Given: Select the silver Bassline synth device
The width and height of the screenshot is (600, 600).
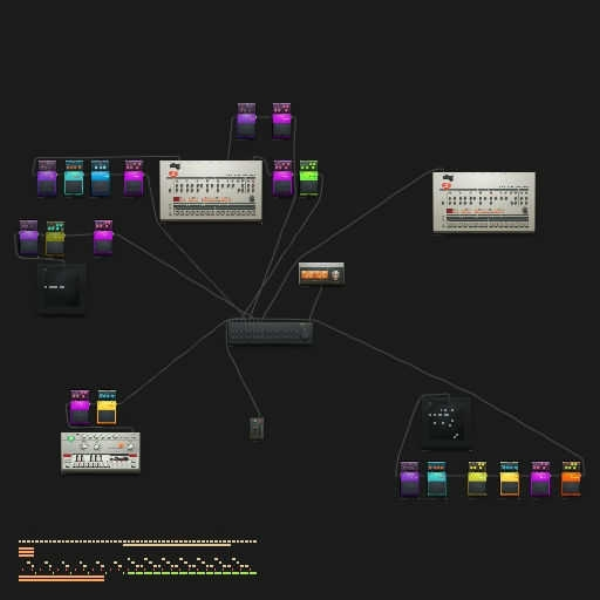Looking at the screenshot, I should [101, 453].
